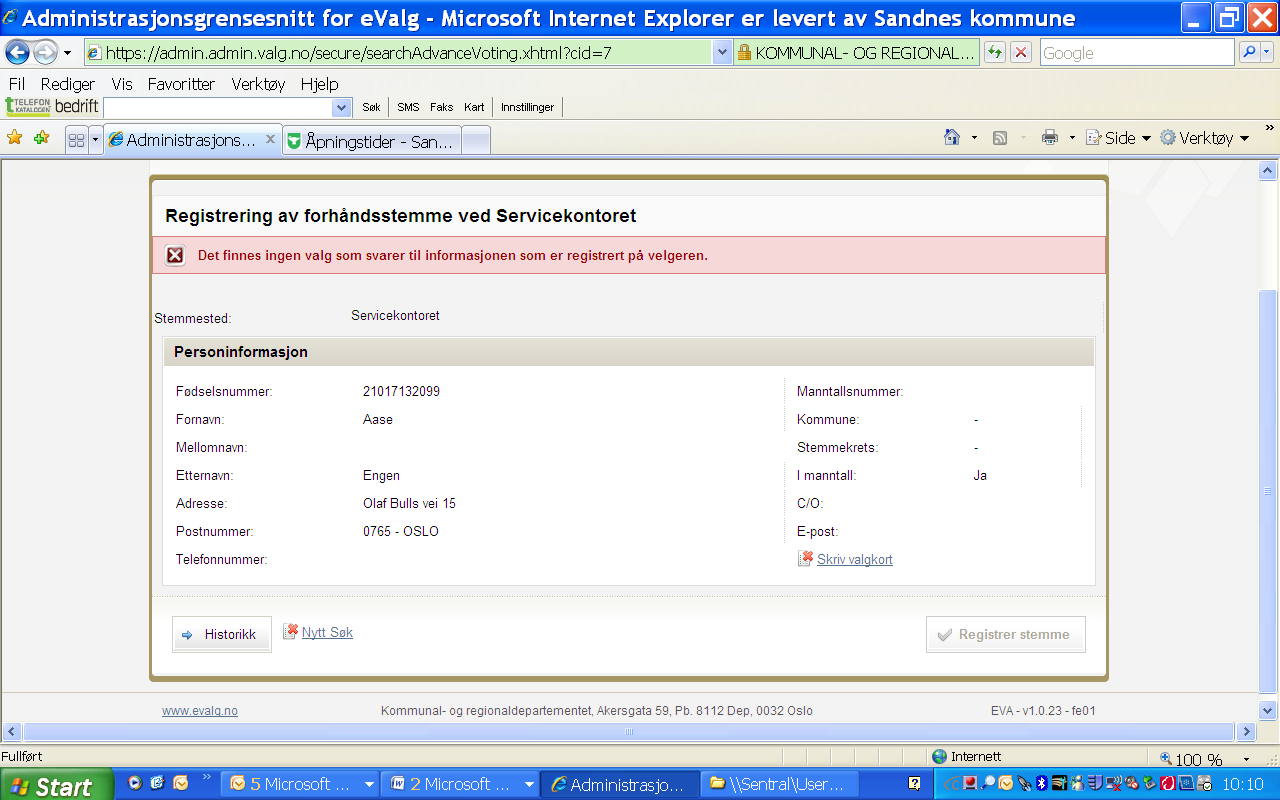Open the search provider dropdown arrow
The height and width of the screenshot is (800, 1280).
pyautogui.click(x=1268, y=53)
